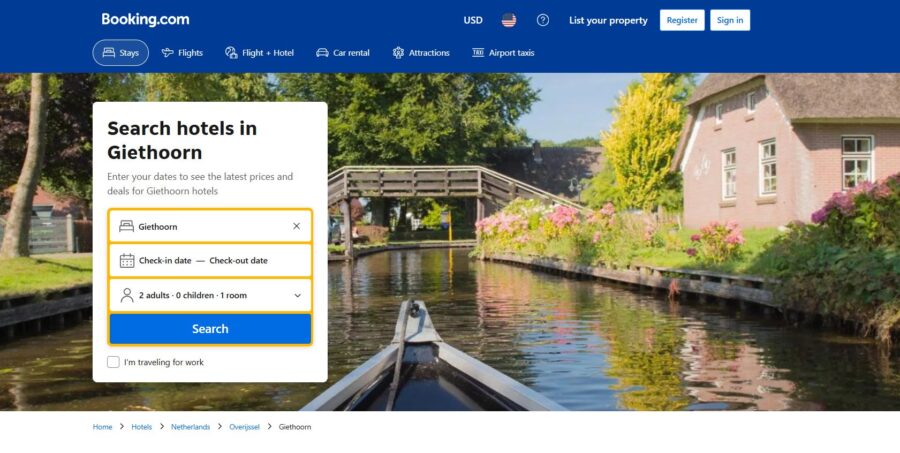Click the airplane icon for Flights

[168, 53]
